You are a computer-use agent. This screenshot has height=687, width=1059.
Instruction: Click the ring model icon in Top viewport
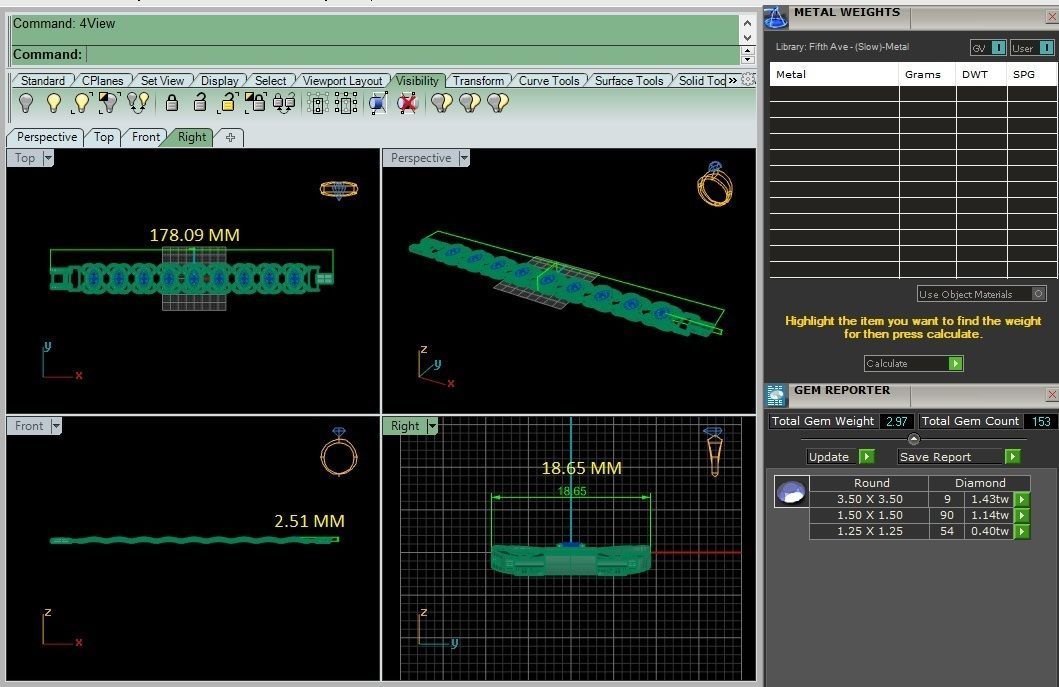(339, 190)
